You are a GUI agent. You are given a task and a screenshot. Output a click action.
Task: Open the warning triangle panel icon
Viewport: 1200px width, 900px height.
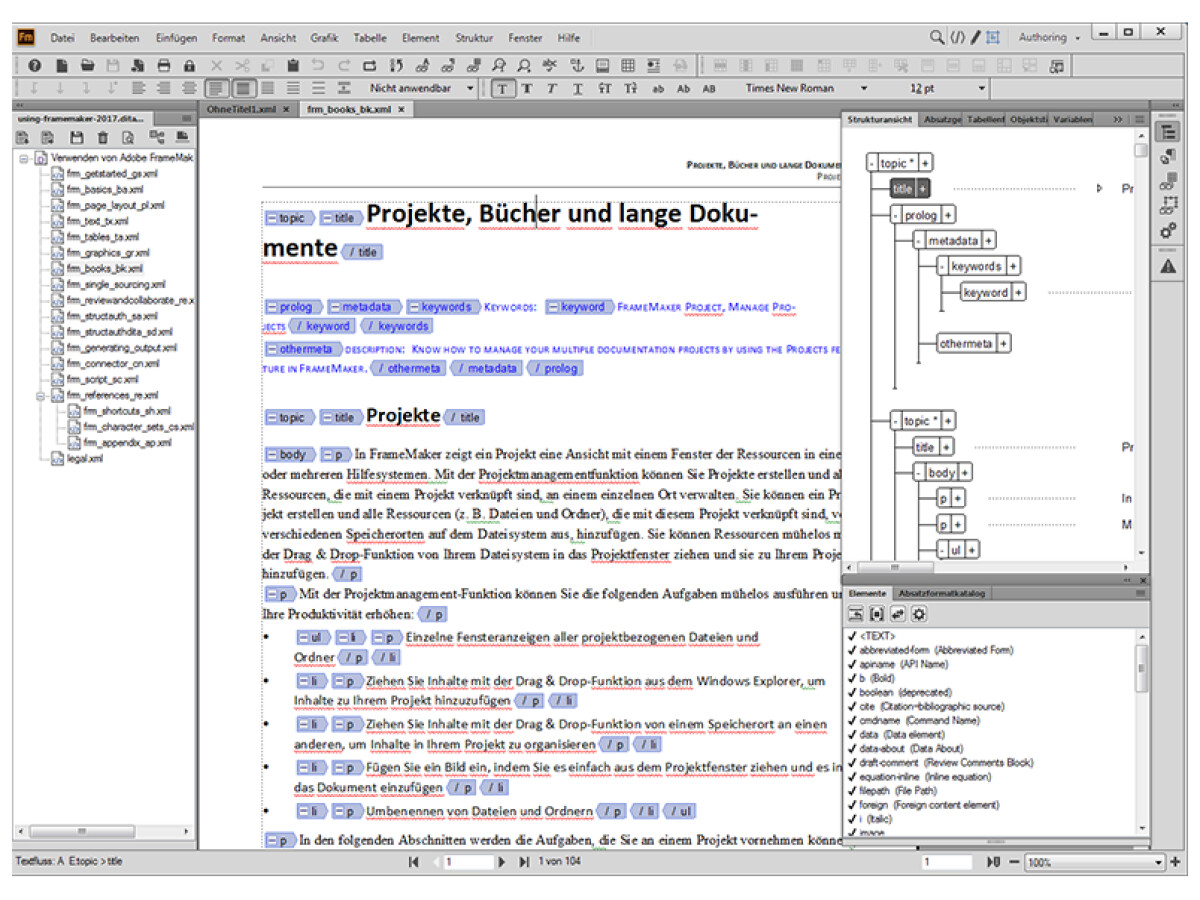coord(1167,266)
